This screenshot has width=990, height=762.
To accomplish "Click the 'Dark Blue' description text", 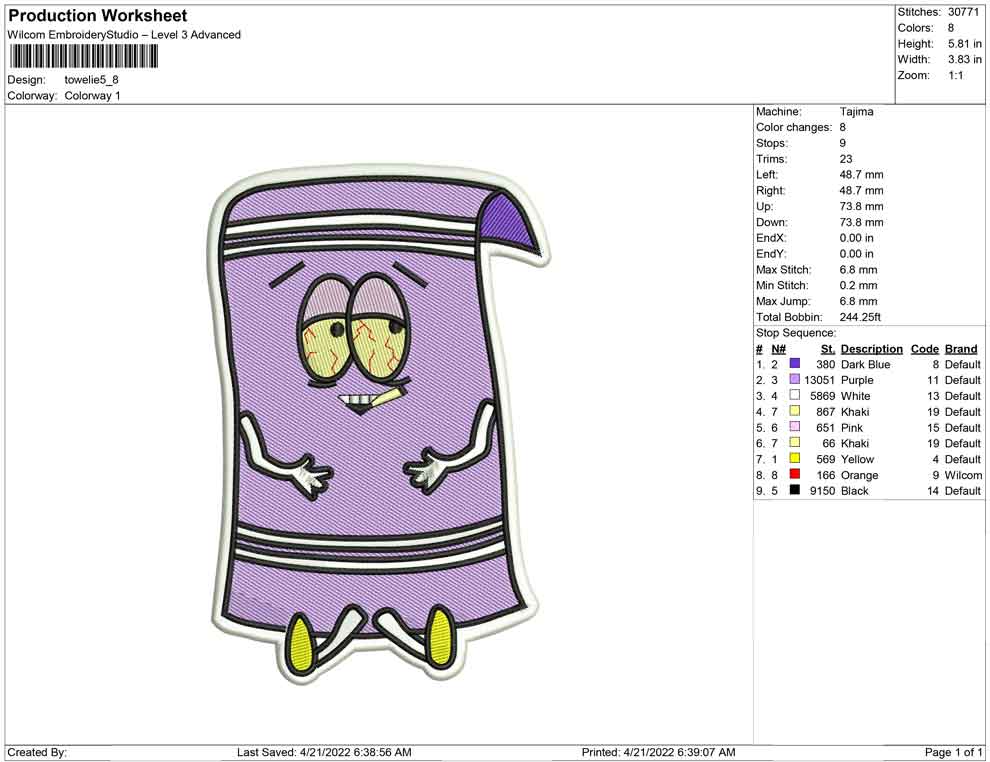I will click(x=866, y=364).
